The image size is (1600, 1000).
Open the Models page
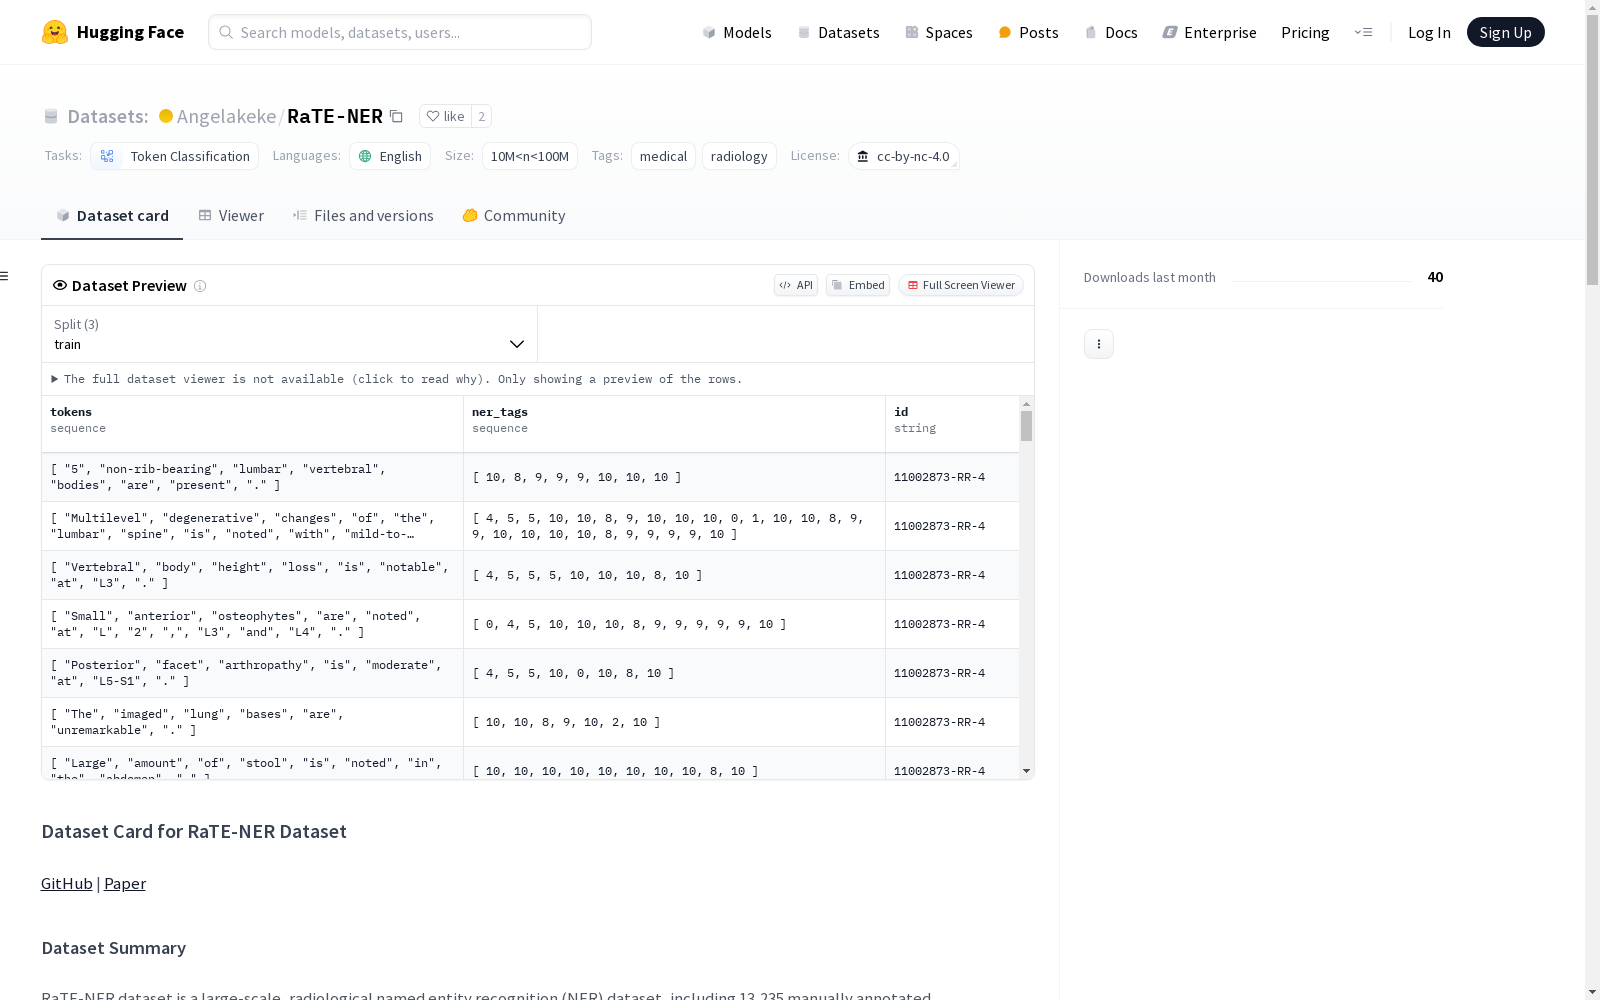(737, 32)
